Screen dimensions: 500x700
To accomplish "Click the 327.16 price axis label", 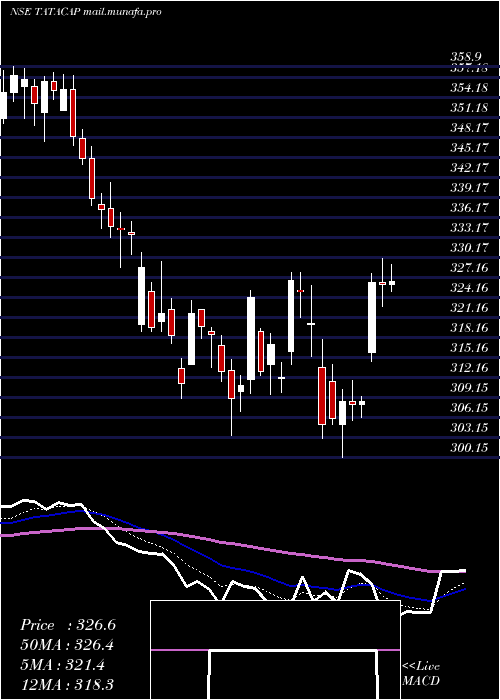I will [x=469, y=267].
